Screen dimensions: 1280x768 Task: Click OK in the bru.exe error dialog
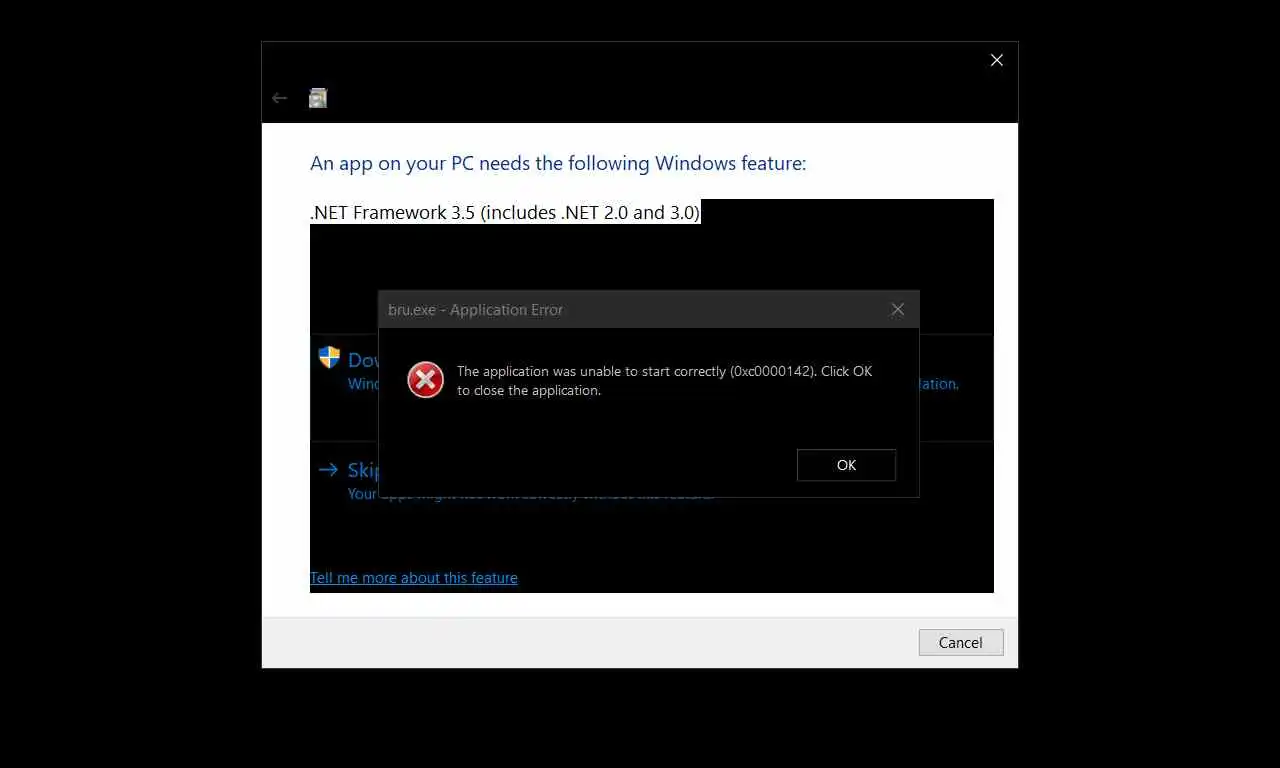pyautogui.click(x=846, y=465)
